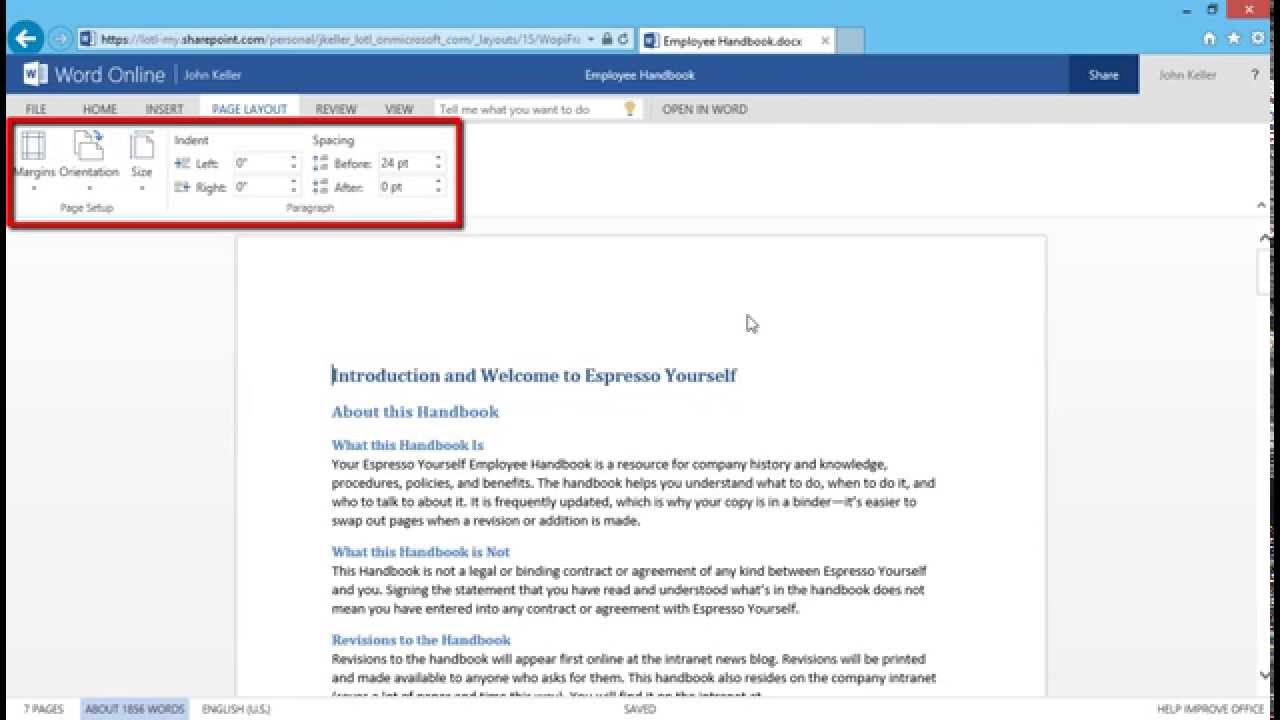The height and width of the screenshot is (720, 1280).
Task: Click the What this Handbook Is heading
Action: [408, 445]
